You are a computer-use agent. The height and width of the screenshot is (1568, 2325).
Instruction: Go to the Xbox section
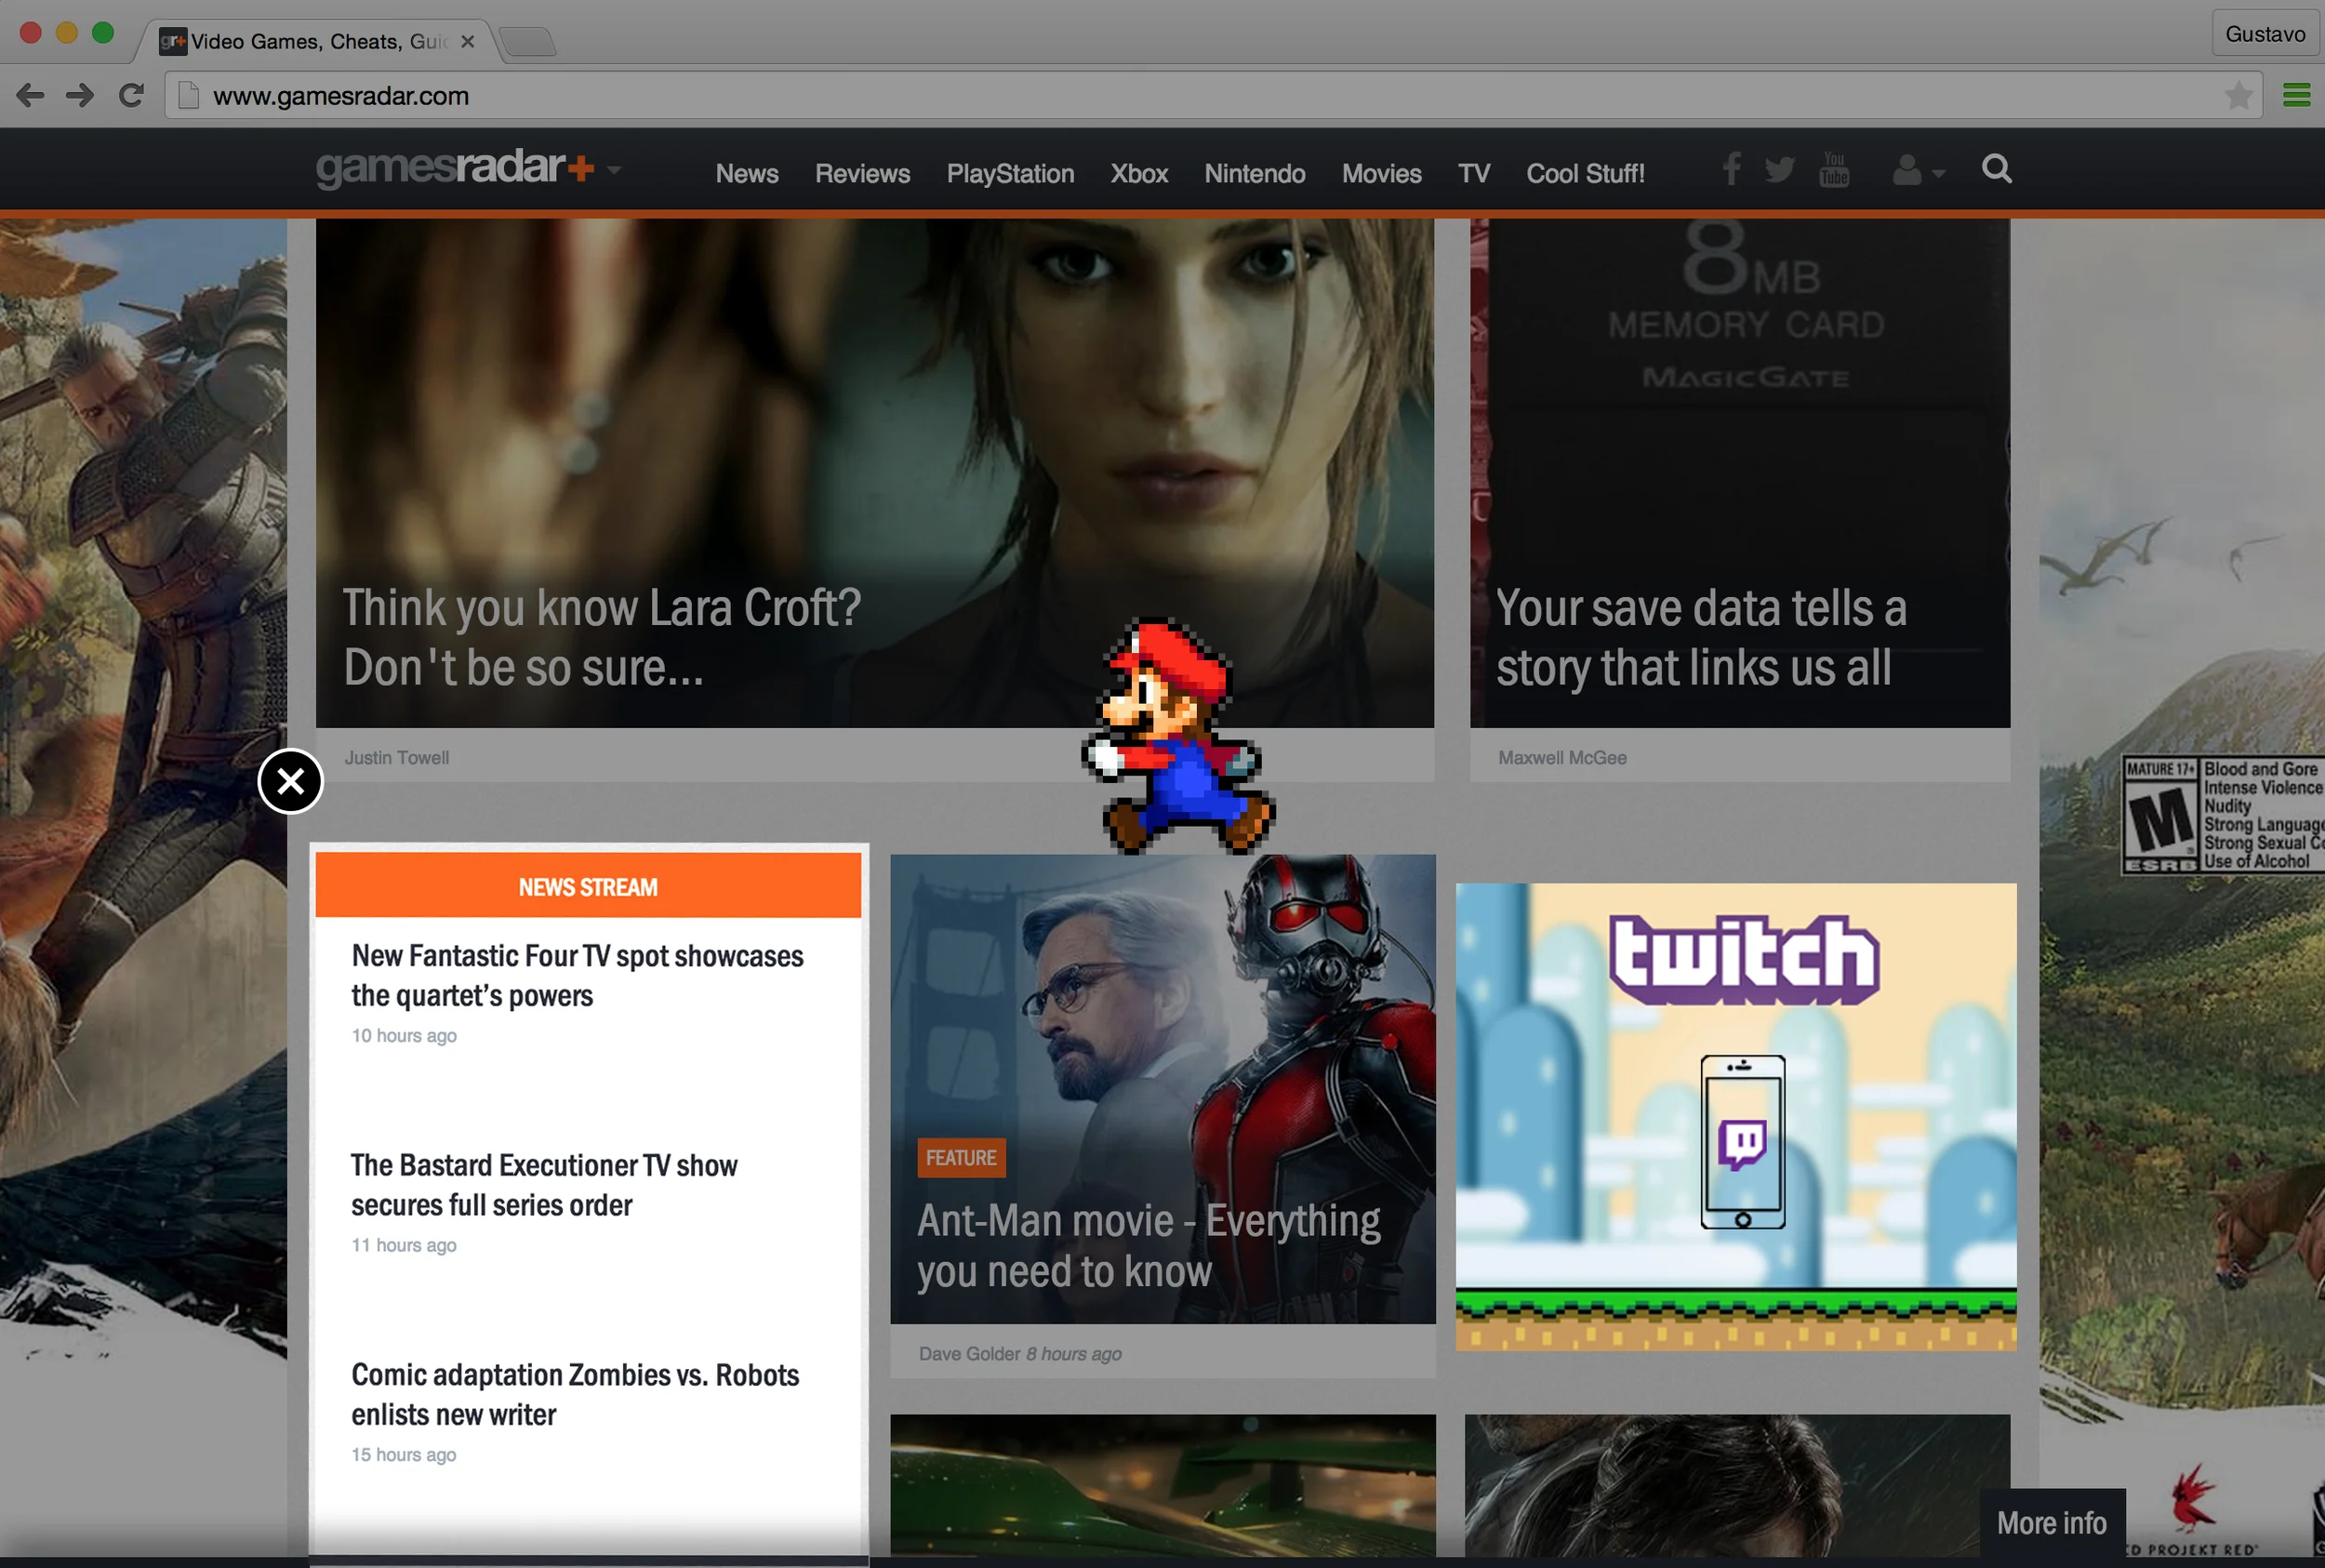tap(1139, 174)
